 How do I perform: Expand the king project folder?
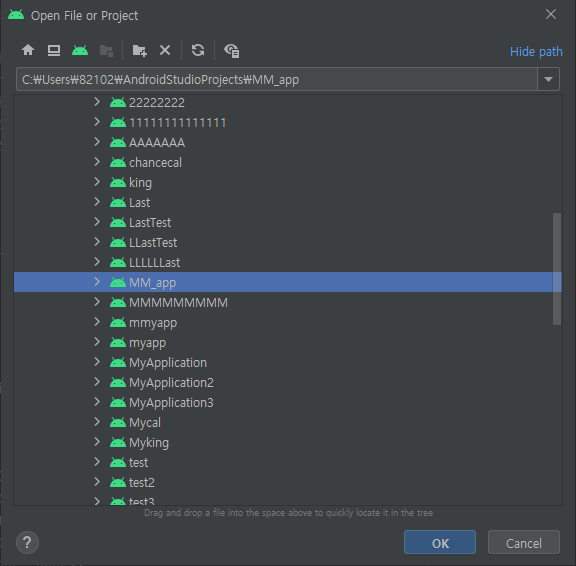point(97,182)
